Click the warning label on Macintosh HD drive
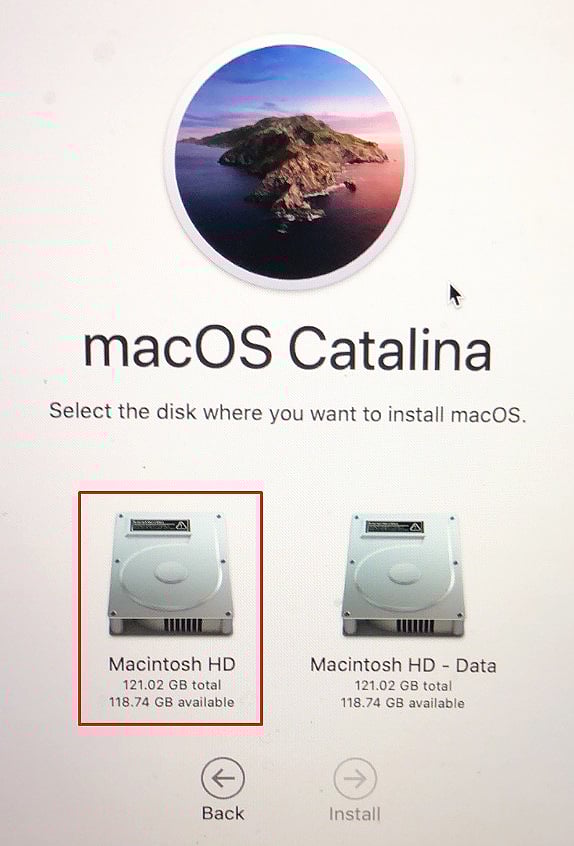This screenshot has width=574, height=846. click(x=160, y=526)
